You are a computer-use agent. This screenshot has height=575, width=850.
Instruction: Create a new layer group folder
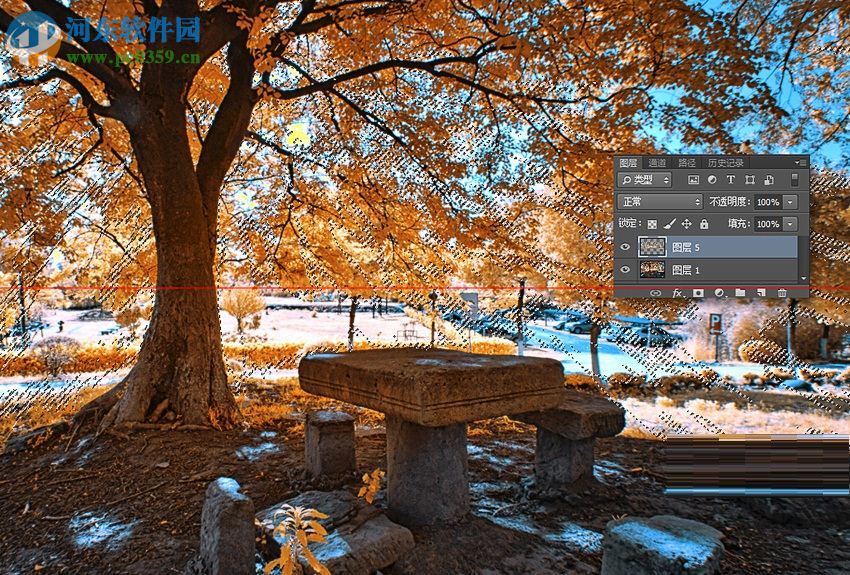[x=740, y=293]
